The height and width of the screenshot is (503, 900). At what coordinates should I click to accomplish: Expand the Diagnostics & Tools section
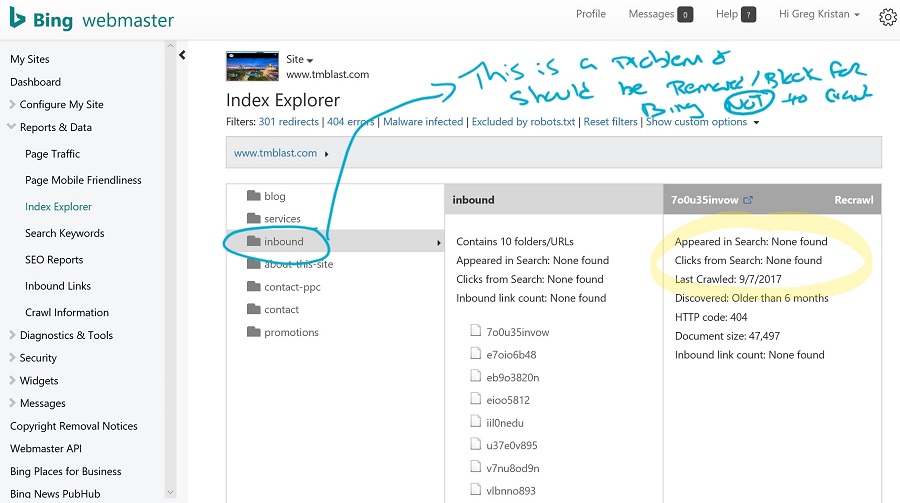[x=12, y=335]
